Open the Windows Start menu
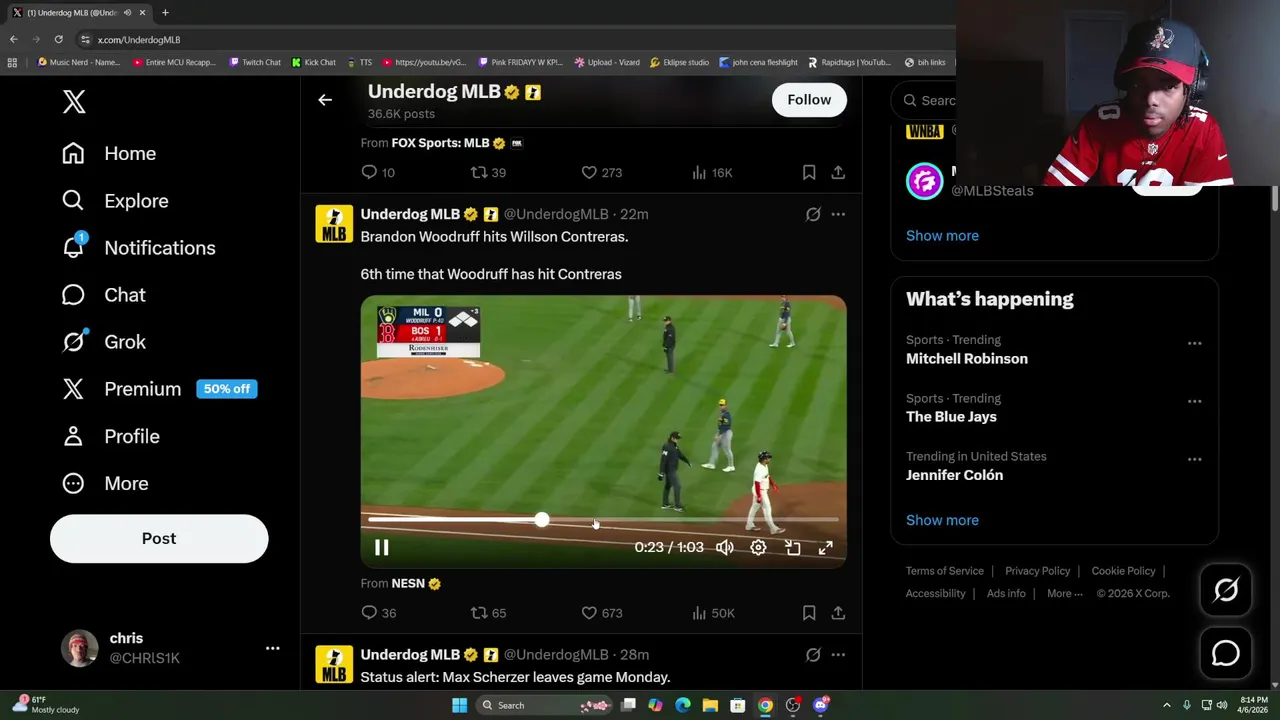This screenshot has height=720, width=1280. coord(459,705)
